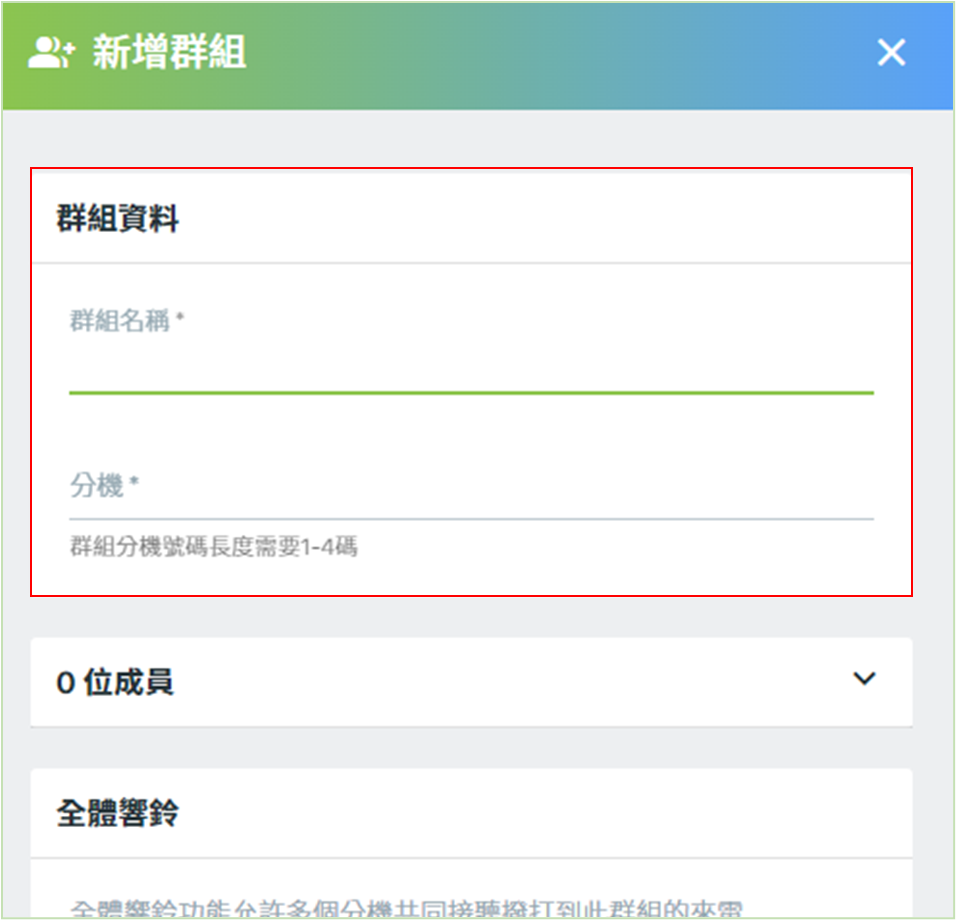Viewport: 956px width, 920px height.
Task: Click the 分機 floating label
Action: click(96, 486)
